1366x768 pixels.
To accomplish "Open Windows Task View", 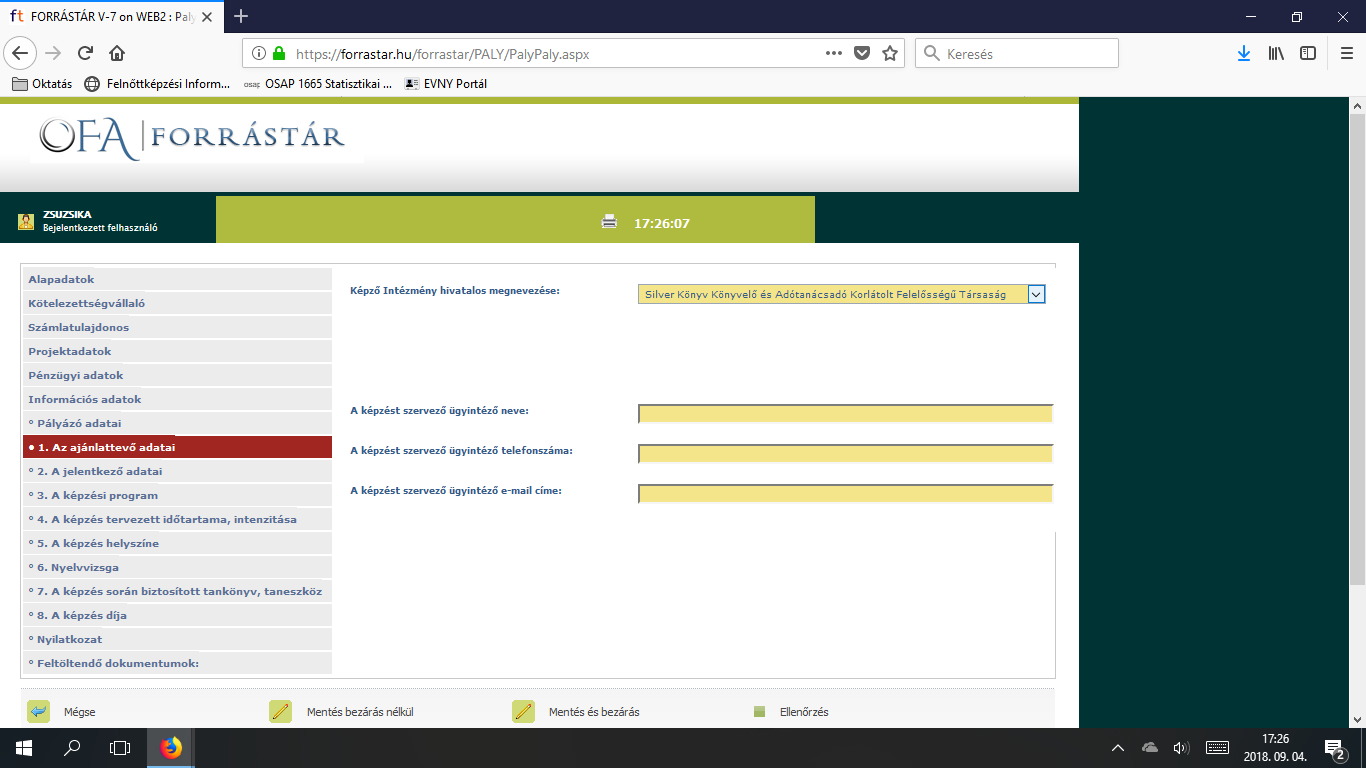I will click(x=120, y=747).
